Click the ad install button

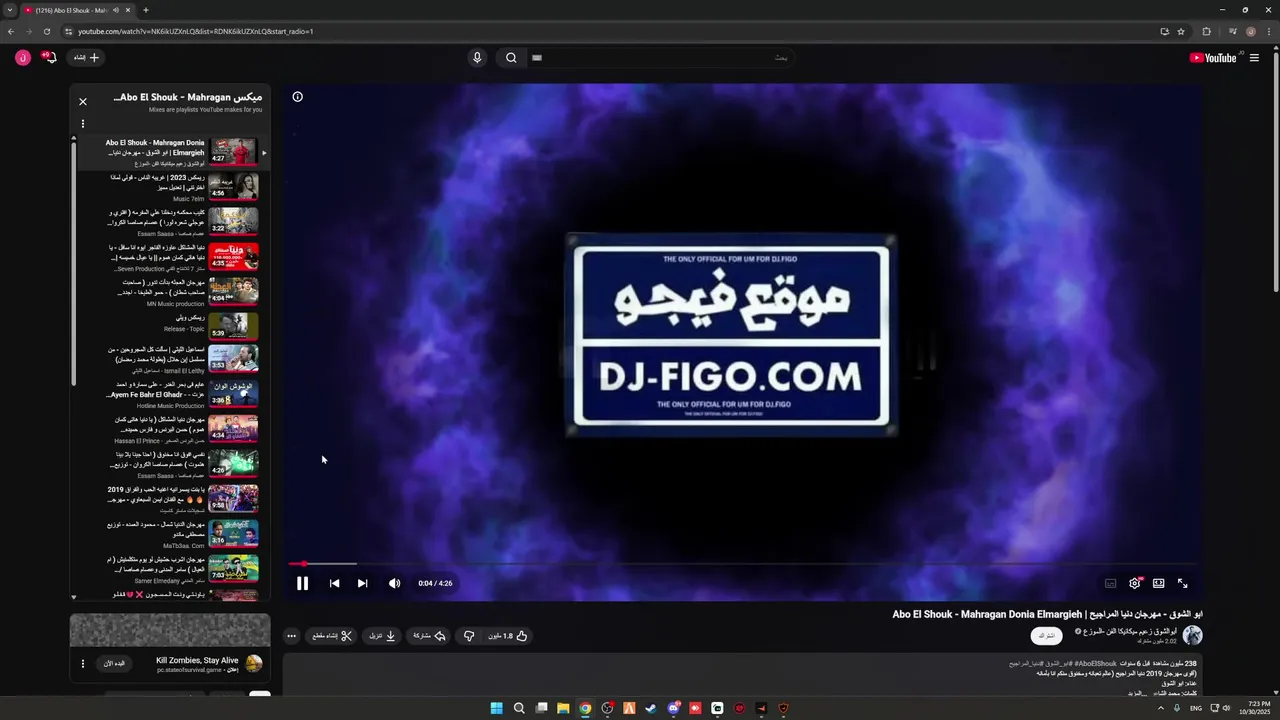point(113,664)
